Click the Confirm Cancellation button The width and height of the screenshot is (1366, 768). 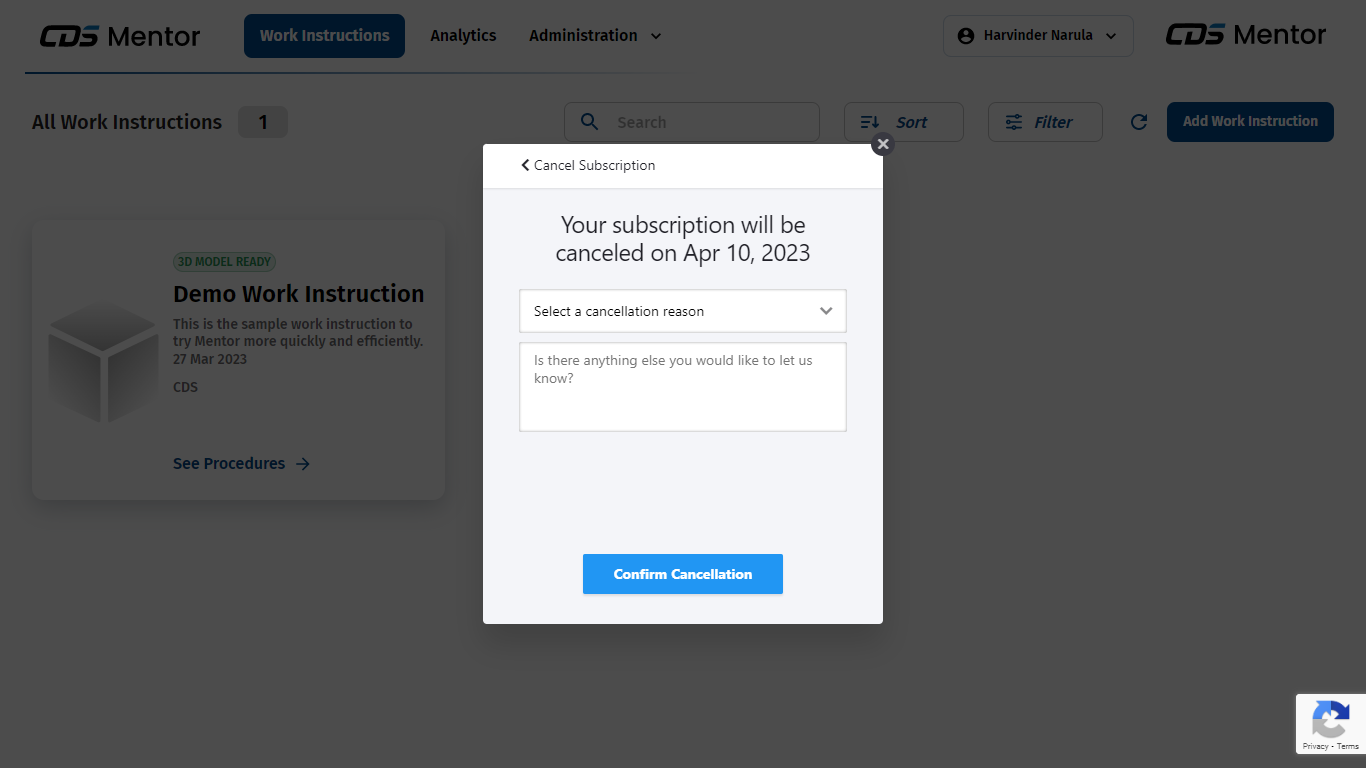point(683,574)
